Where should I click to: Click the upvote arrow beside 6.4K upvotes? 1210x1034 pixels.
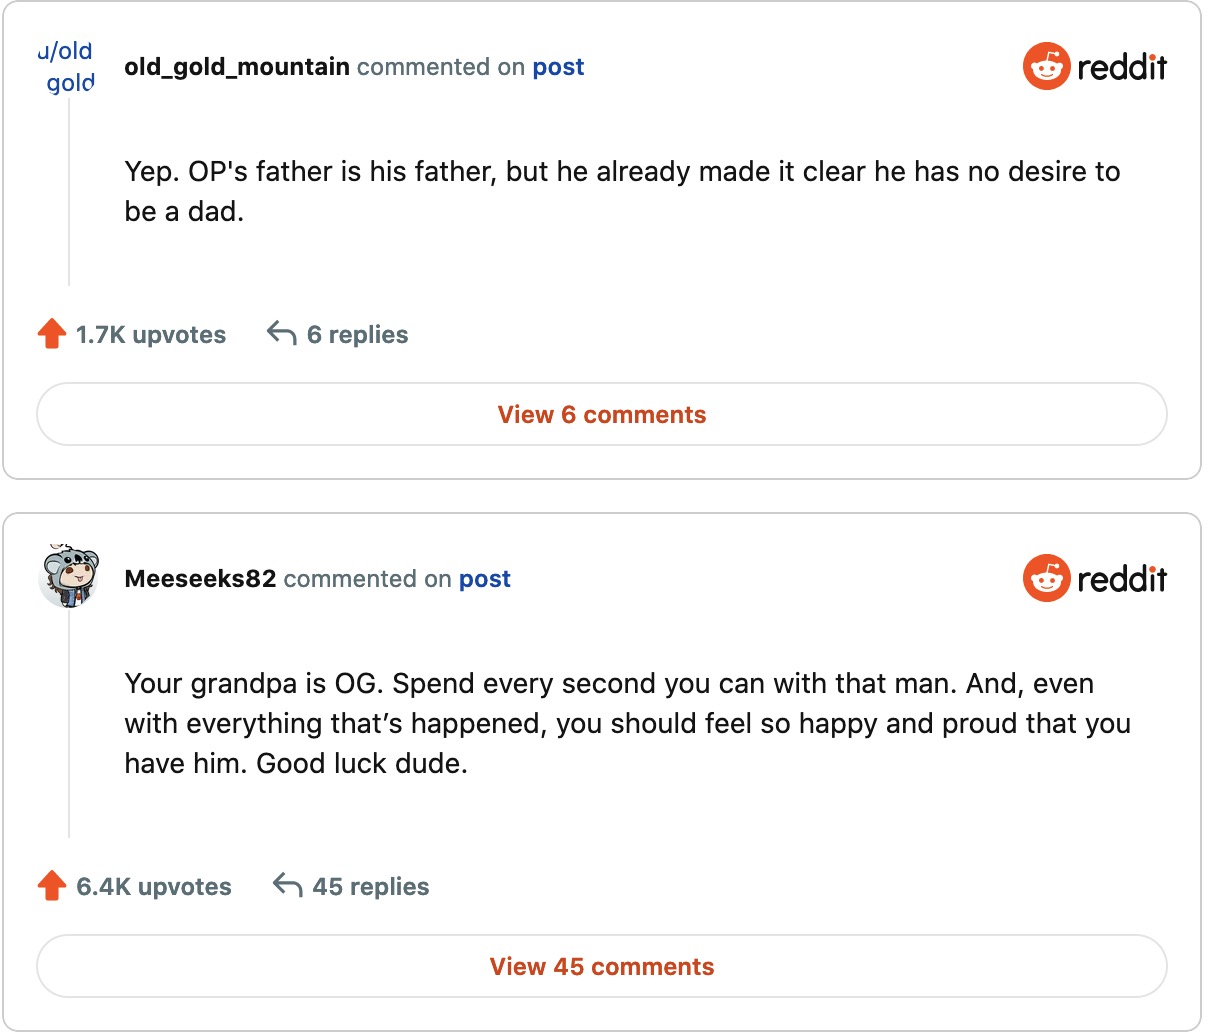point(52,886)
